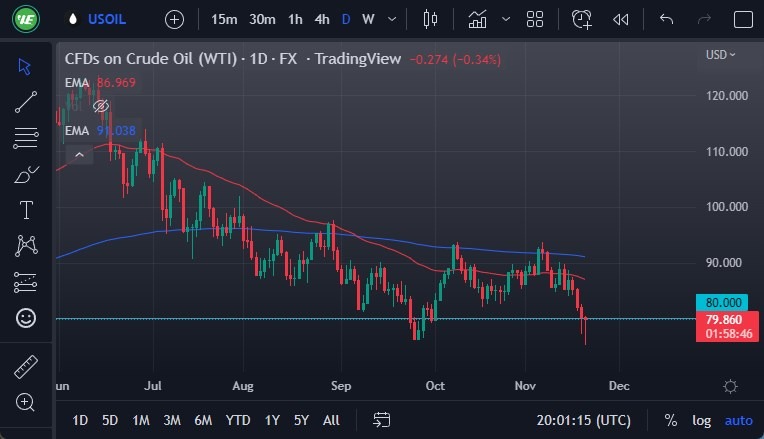Image resolution: width=764 pixels, height=439 pixels.
Task: Switch to the 4h timeframe
Action: [x=322, y=19]
